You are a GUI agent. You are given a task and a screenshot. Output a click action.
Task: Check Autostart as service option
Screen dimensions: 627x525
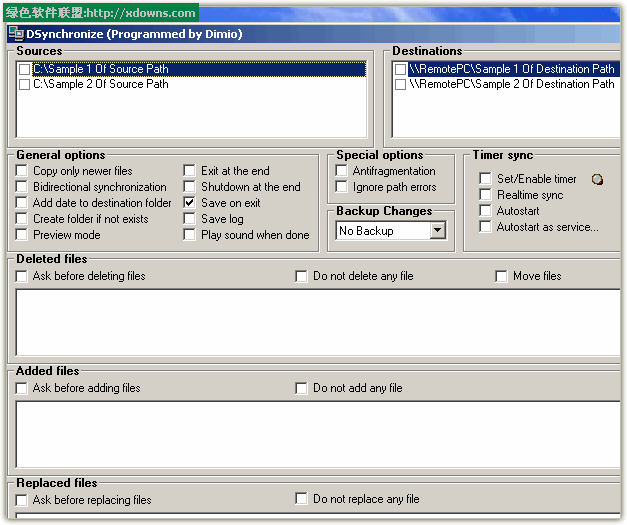coord(485,227)
